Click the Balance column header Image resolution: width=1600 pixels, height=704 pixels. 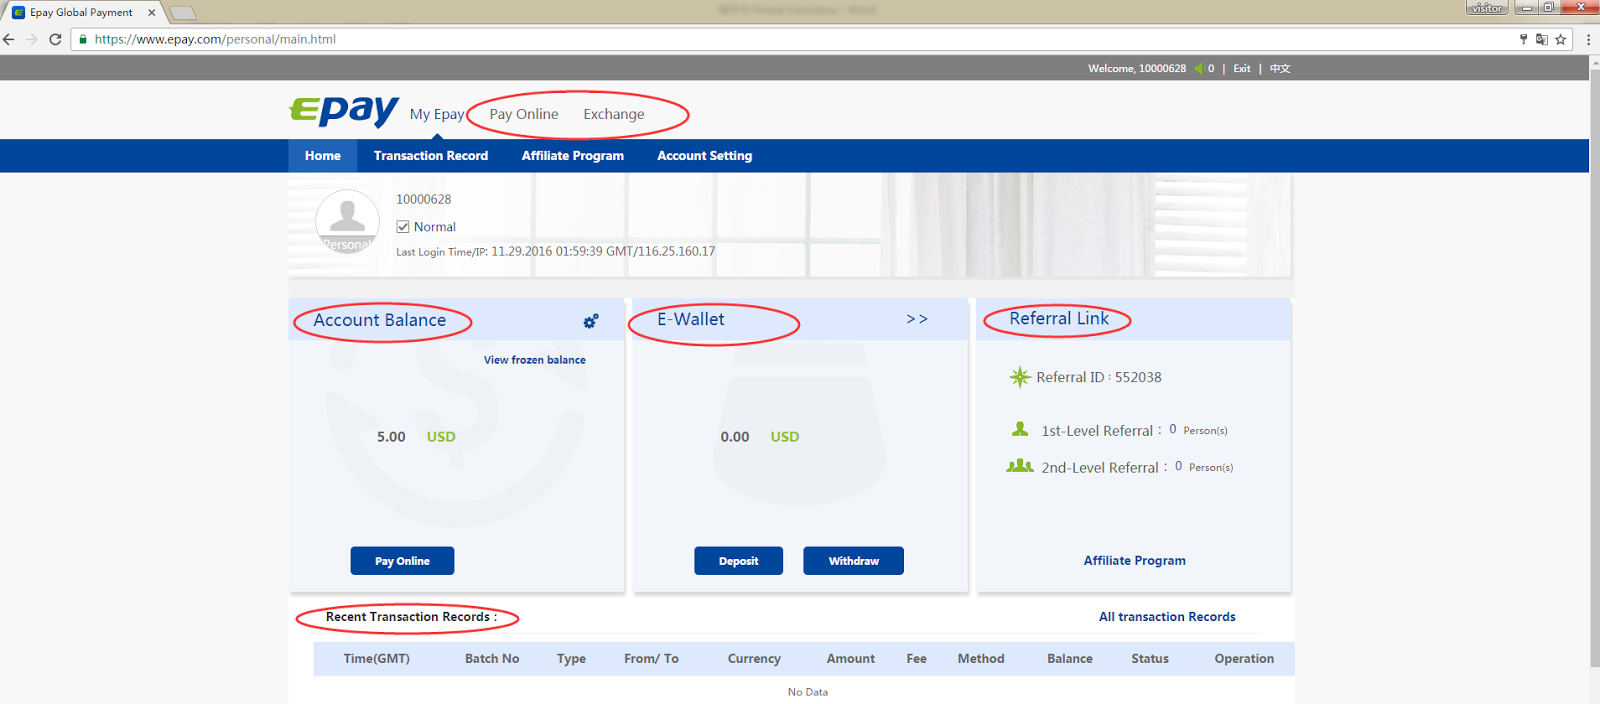tap(1070, 659)
